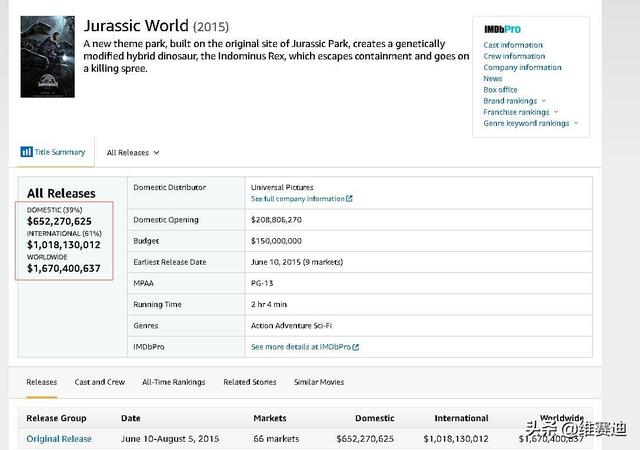
Task: Click 'June 10, 2015 (9 markets)' release date
Action: (297, 262)
